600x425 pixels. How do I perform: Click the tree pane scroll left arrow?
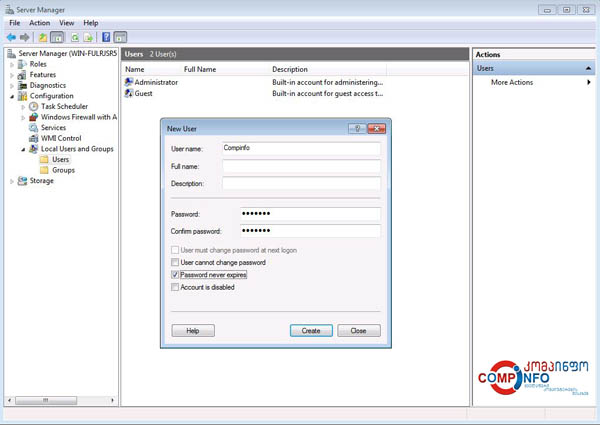click(10, 400)
